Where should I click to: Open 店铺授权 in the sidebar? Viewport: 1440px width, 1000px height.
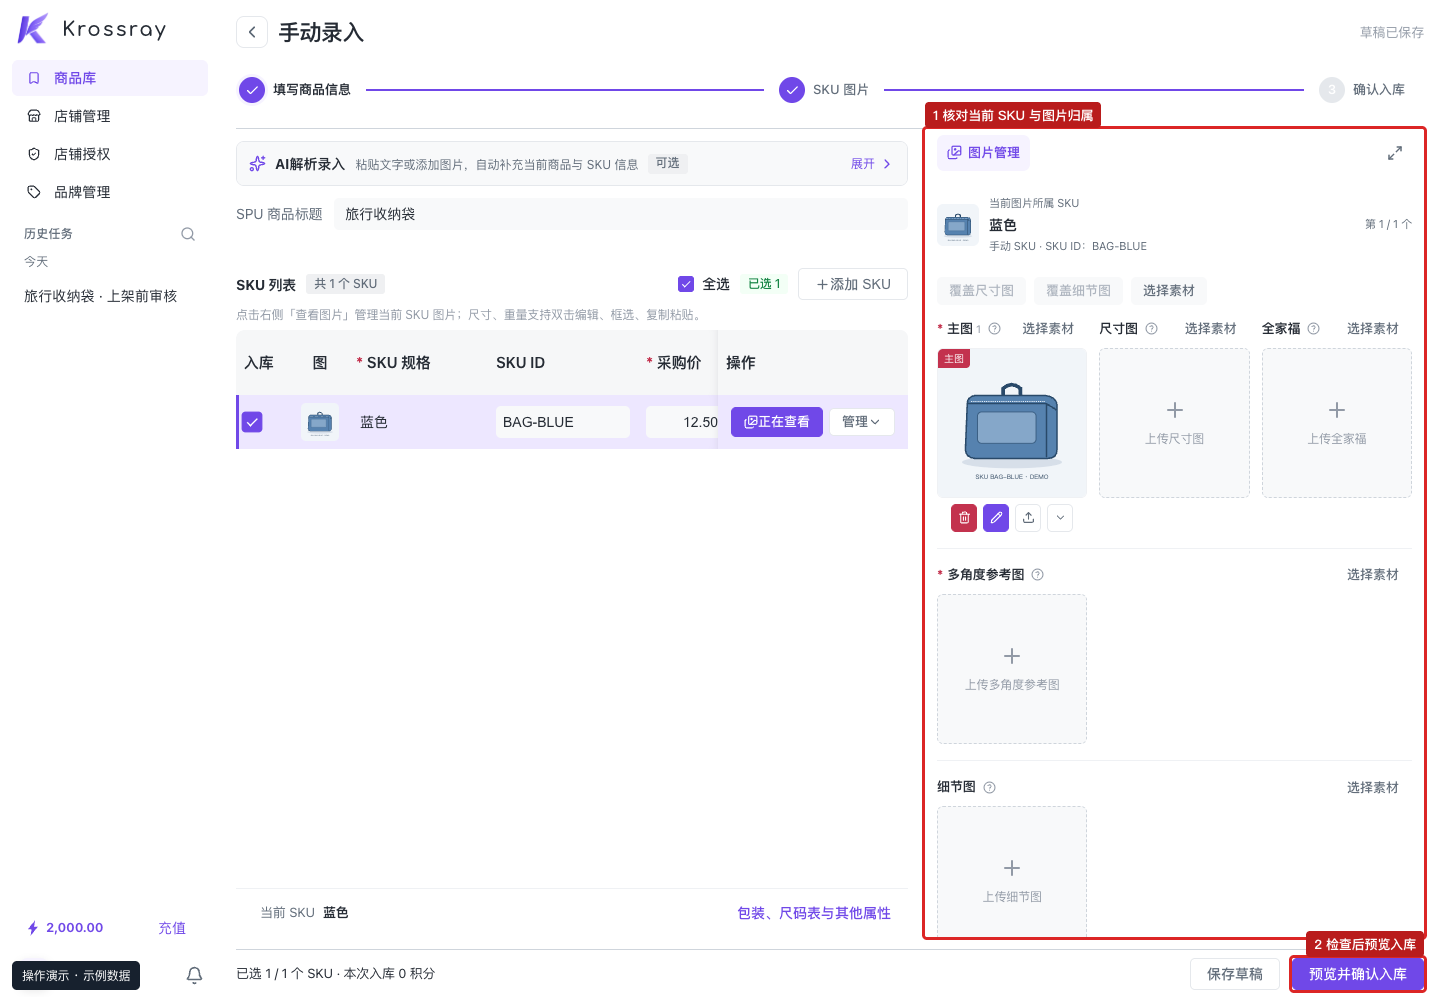tap(110, 154)
